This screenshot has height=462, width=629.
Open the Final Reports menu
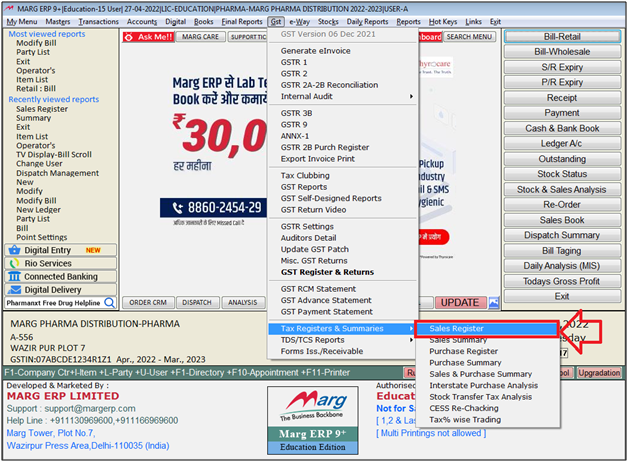242,22
